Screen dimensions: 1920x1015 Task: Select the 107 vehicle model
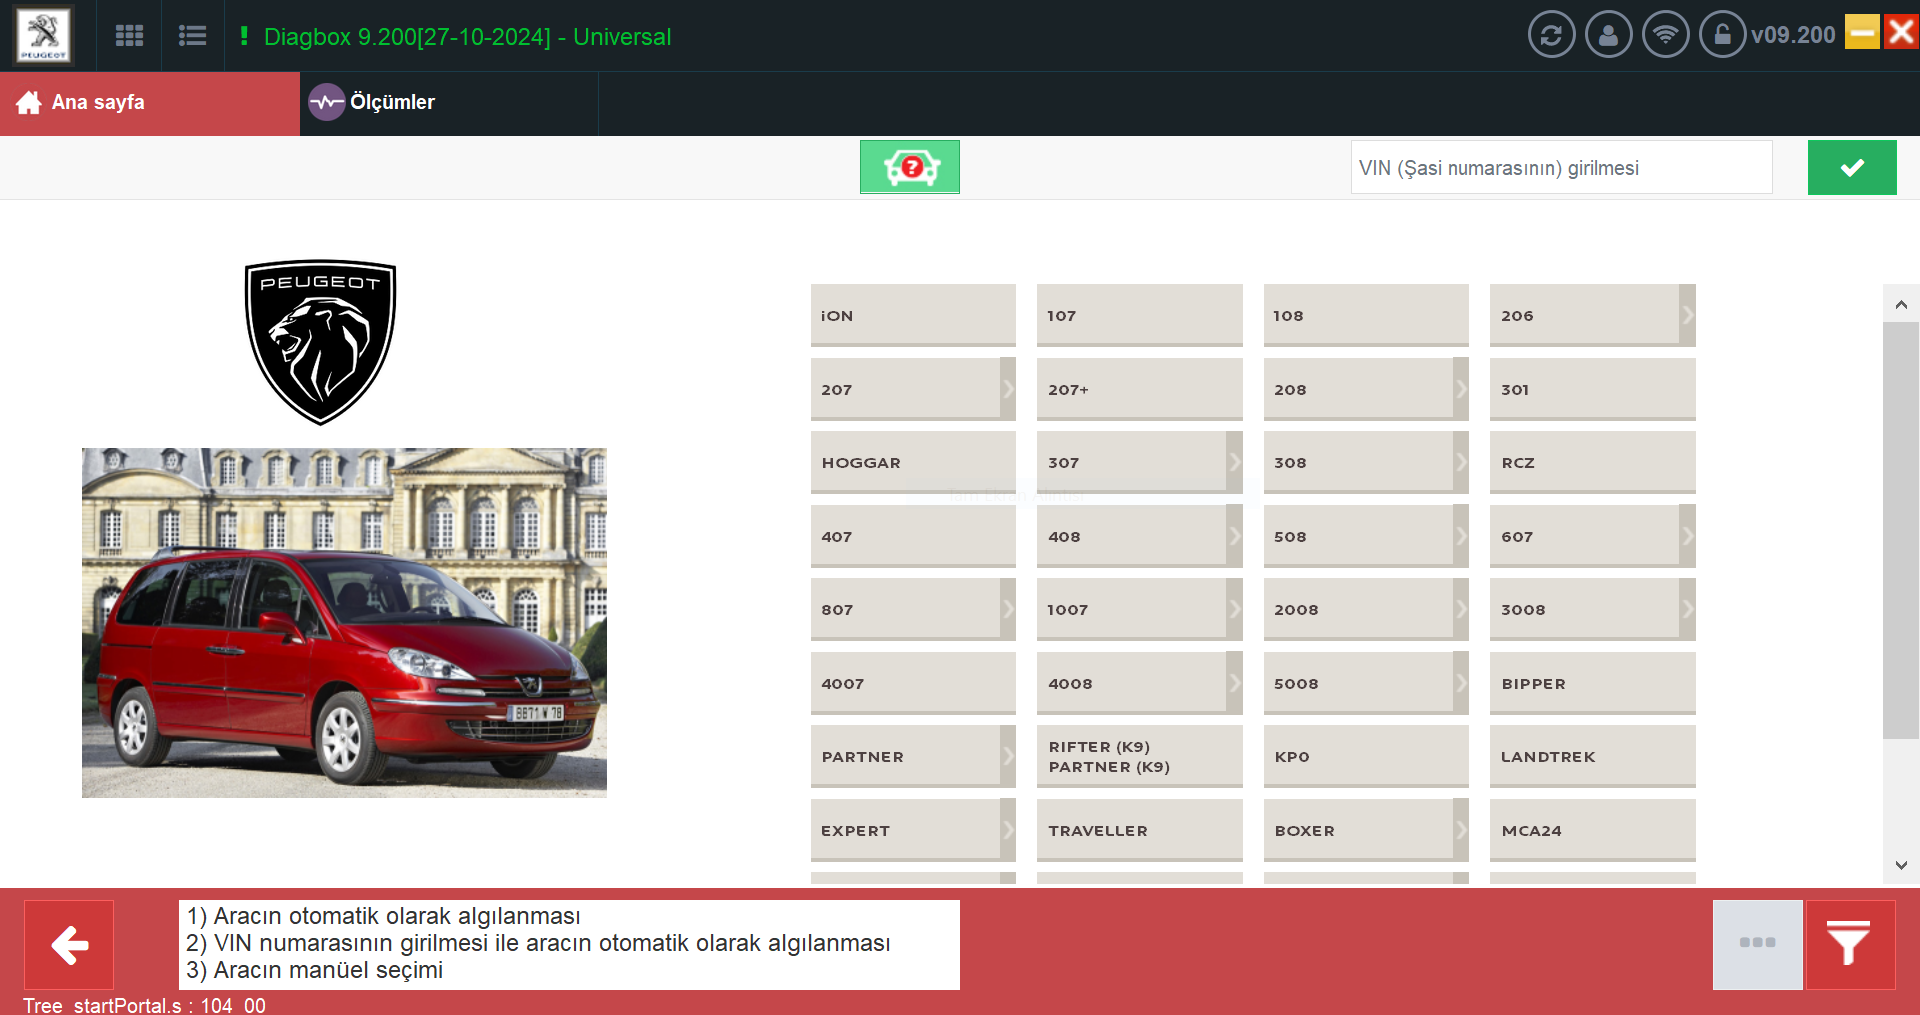coord(1140,315)
